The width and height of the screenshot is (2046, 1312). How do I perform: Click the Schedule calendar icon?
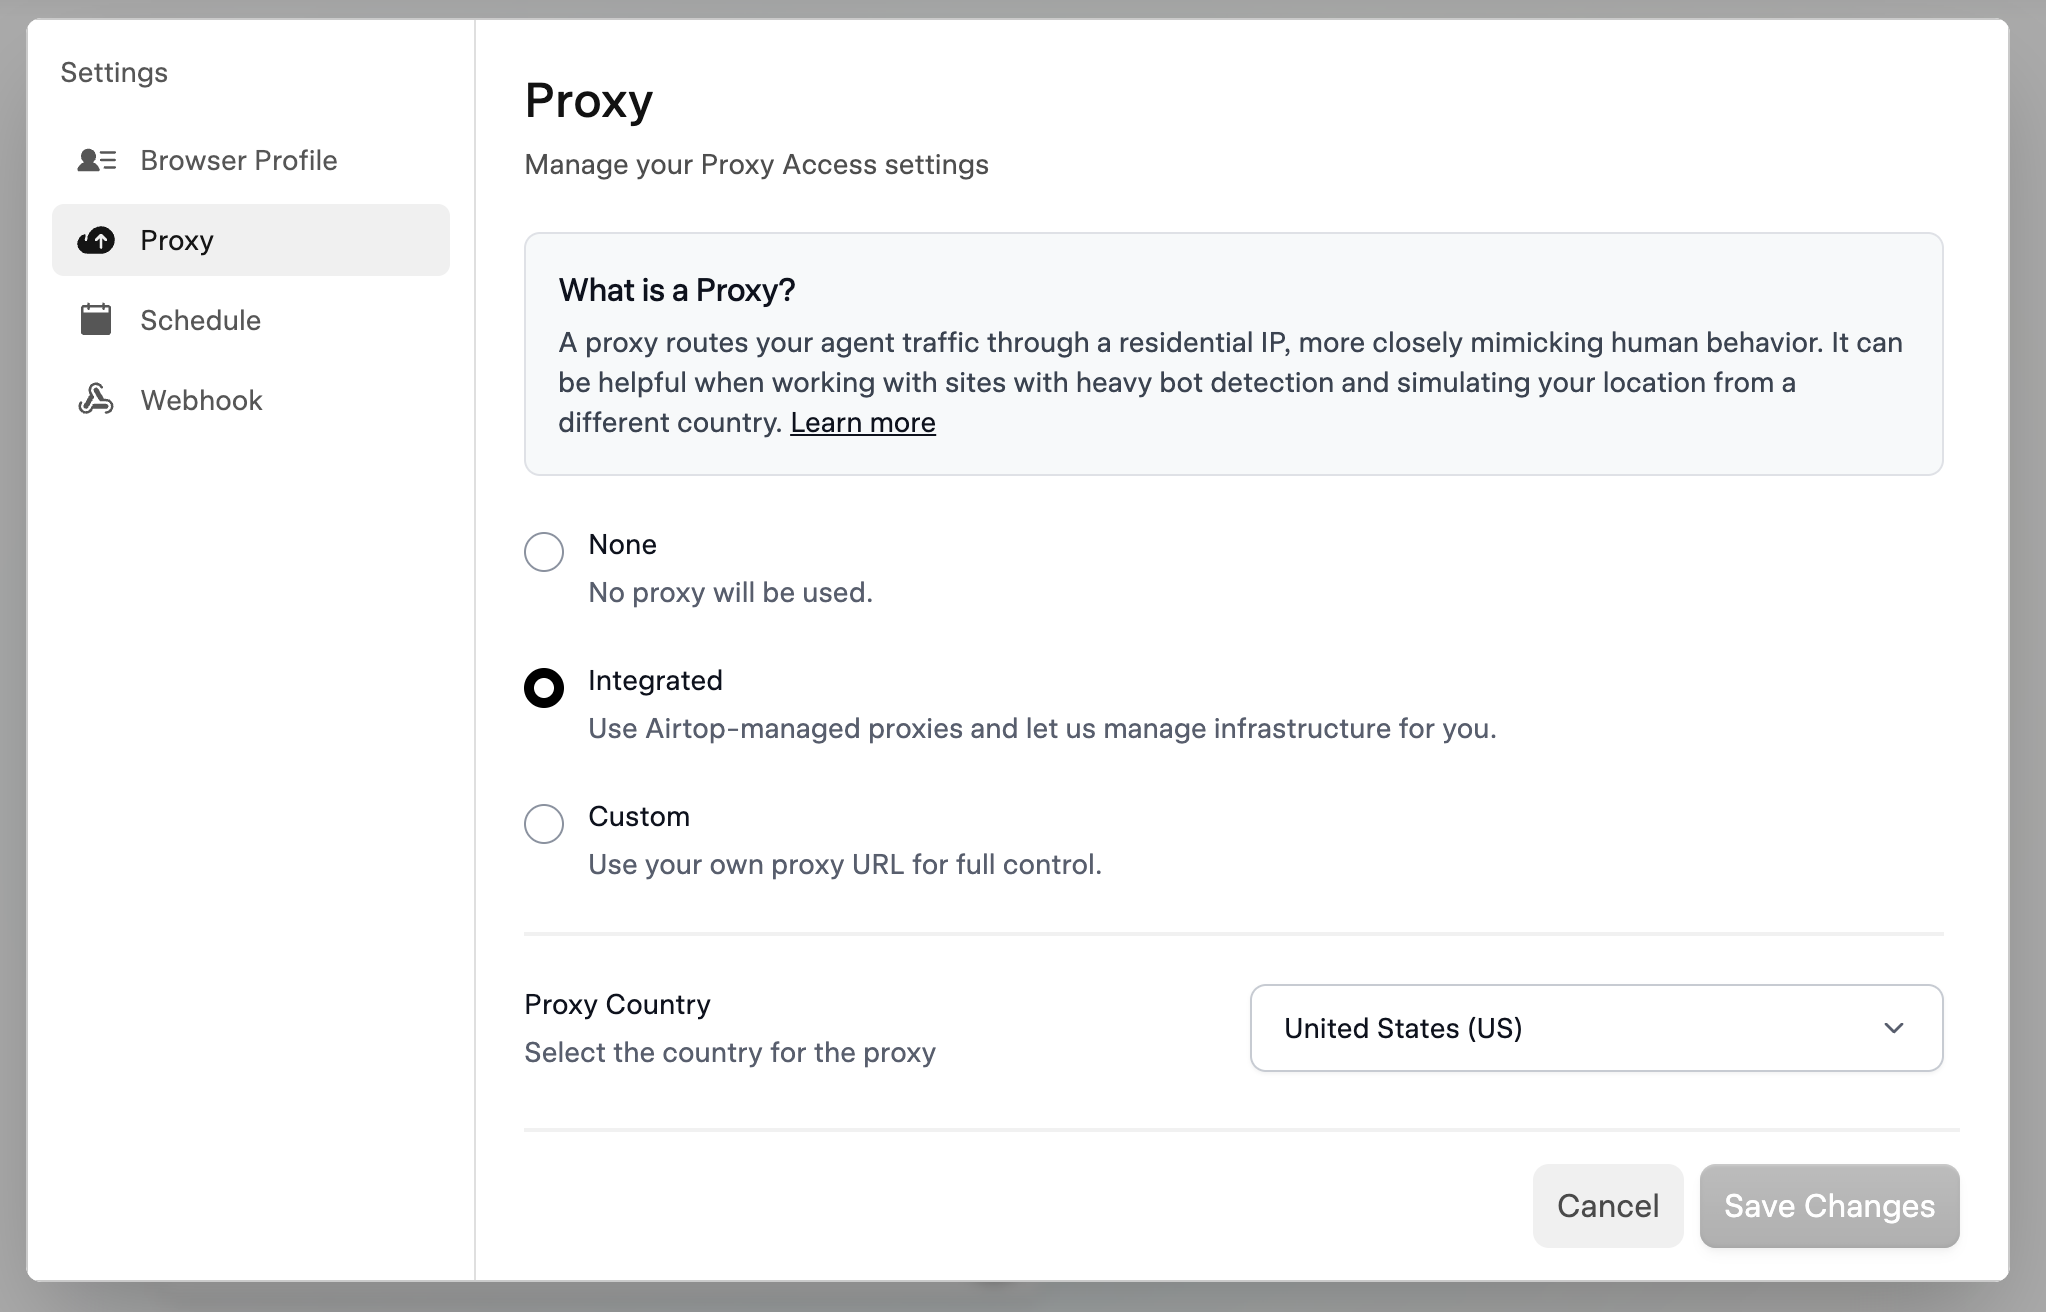96,320
